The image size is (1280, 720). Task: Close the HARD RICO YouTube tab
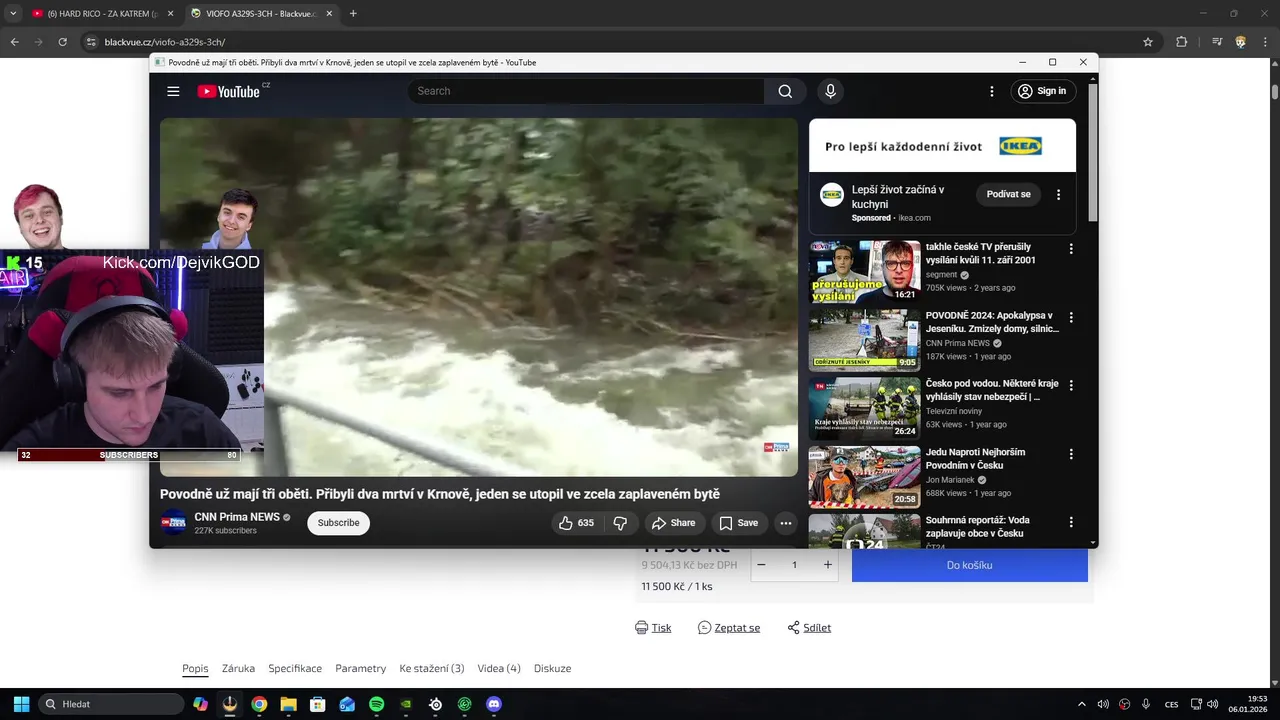coord(170,14)
